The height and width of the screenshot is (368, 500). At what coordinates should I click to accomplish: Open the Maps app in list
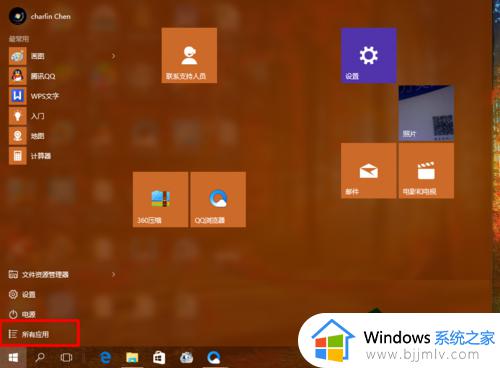(27, 136)
